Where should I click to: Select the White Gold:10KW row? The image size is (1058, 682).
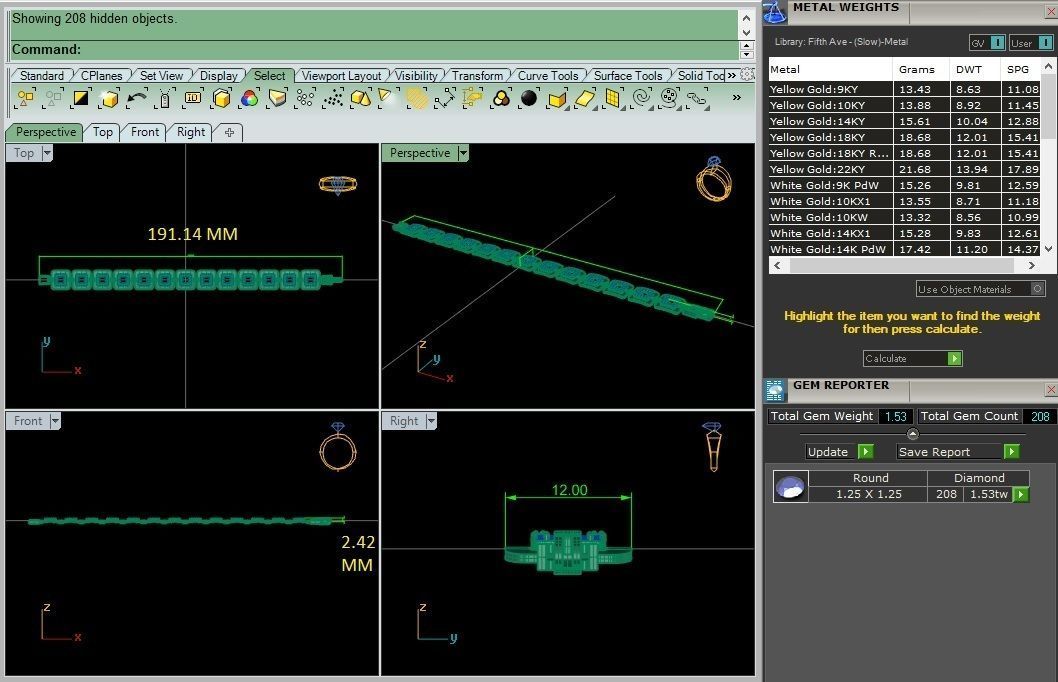pos(904,217)
